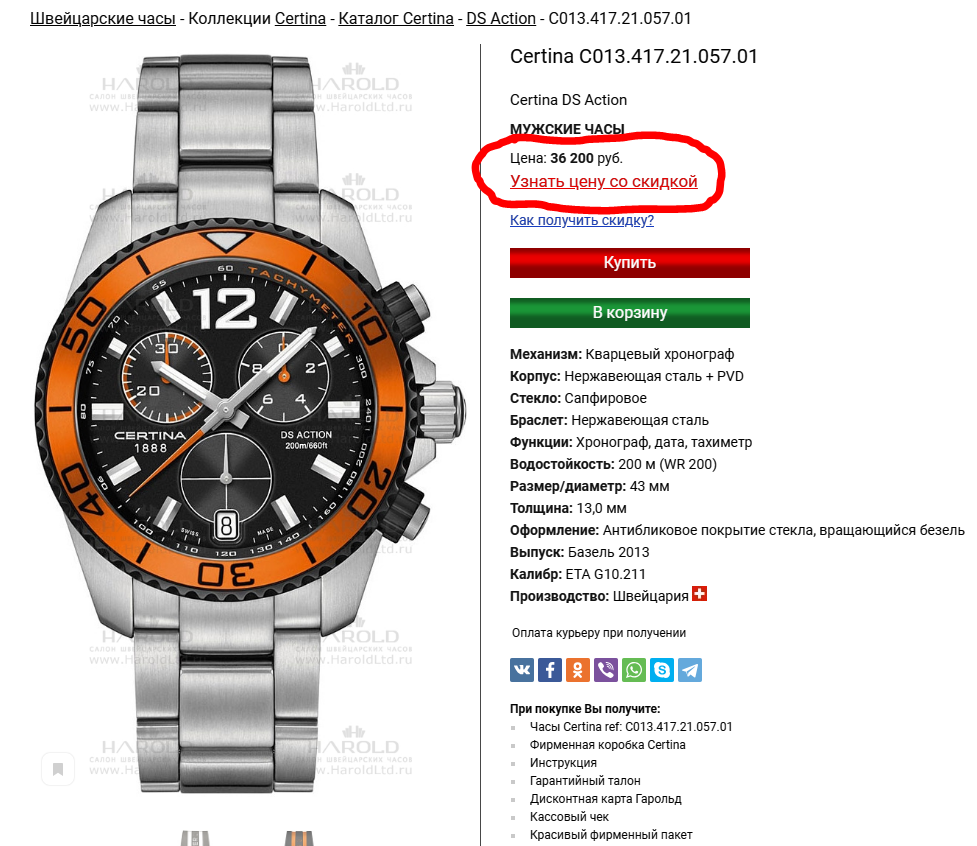The image size is (977, 846).
Task: Go to the Швейцарские часы breadcrumb
Action: tap(103, 18)
